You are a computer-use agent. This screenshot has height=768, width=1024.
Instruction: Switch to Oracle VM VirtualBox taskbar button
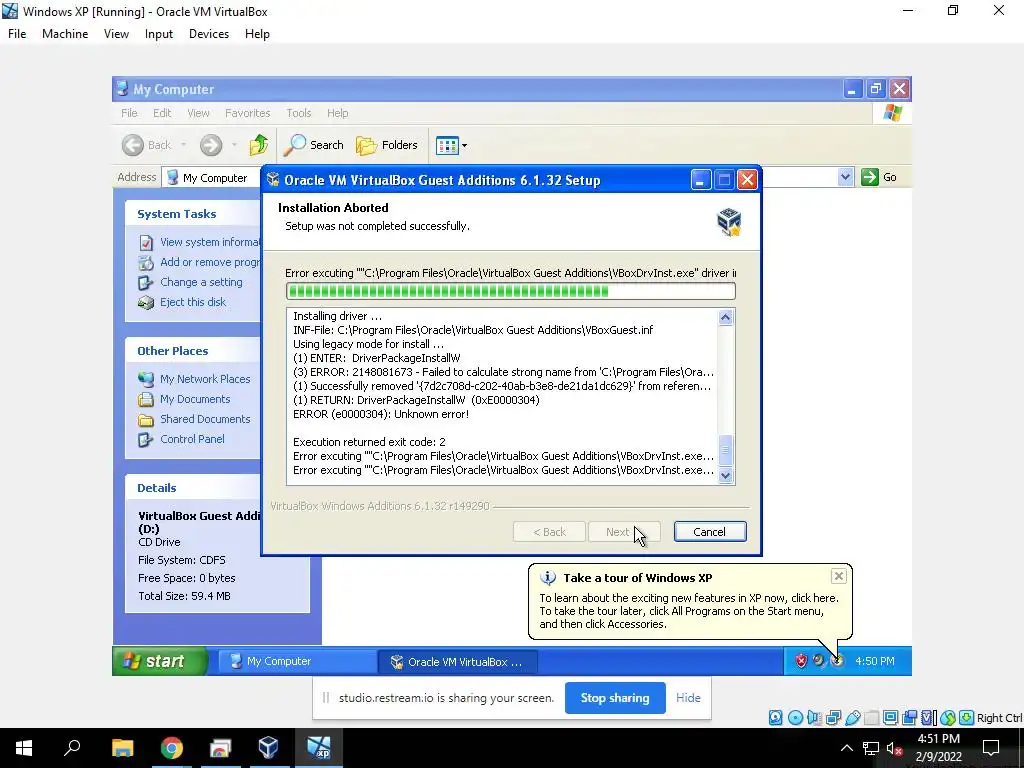coord(457,661)
